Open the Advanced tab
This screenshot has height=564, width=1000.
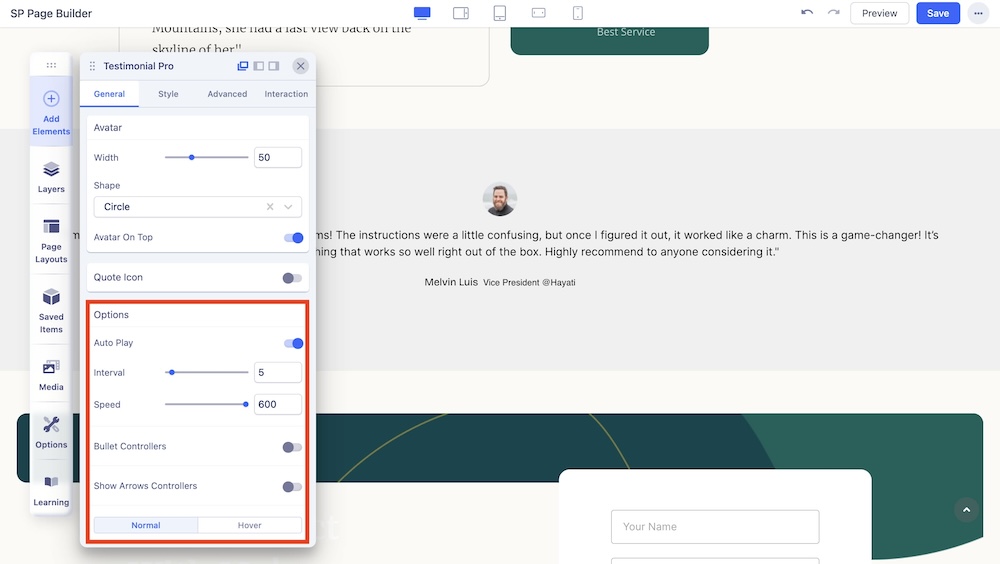tap(227, 94)
